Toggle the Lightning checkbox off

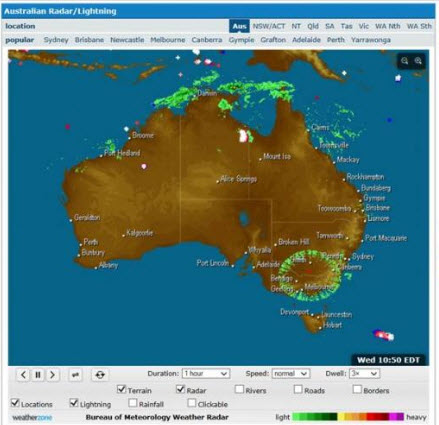coord(74,403)
